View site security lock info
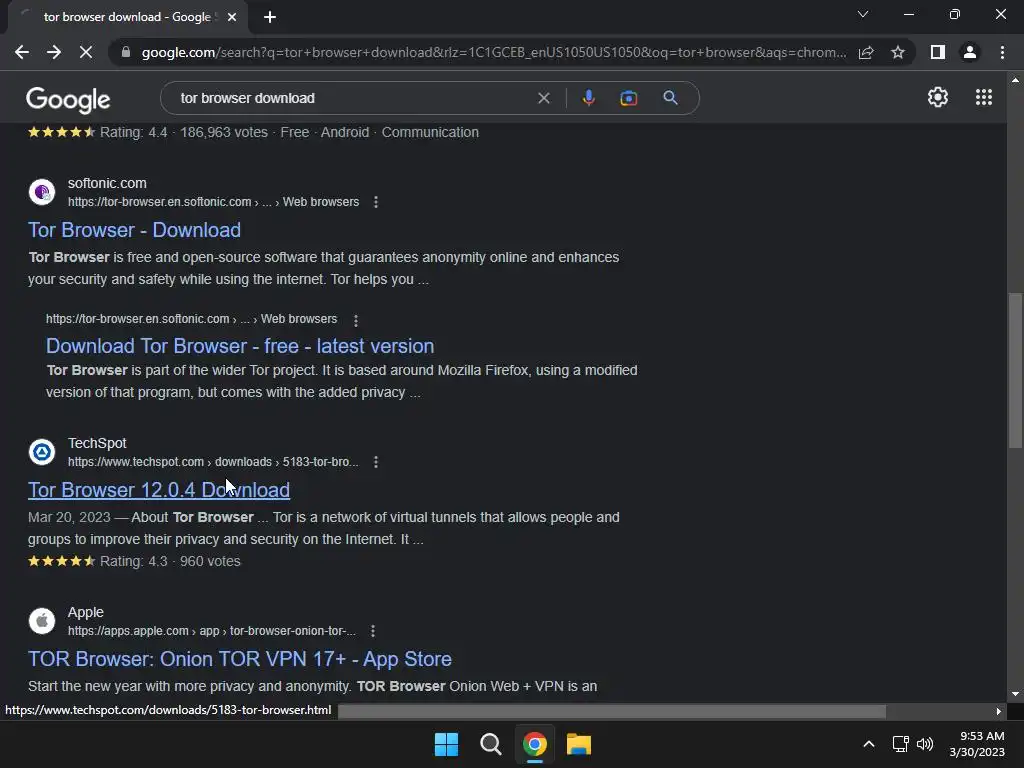Screen dimensions: 1024x768 [x=126, y=52]
